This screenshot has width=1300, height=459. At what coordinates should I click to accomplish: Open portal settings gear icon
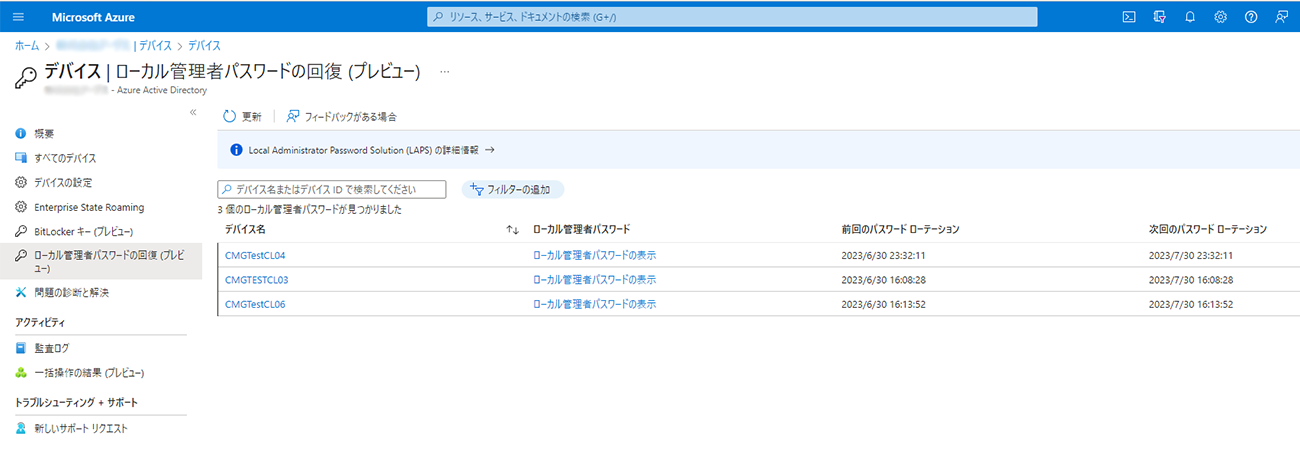coord(1221,17)
